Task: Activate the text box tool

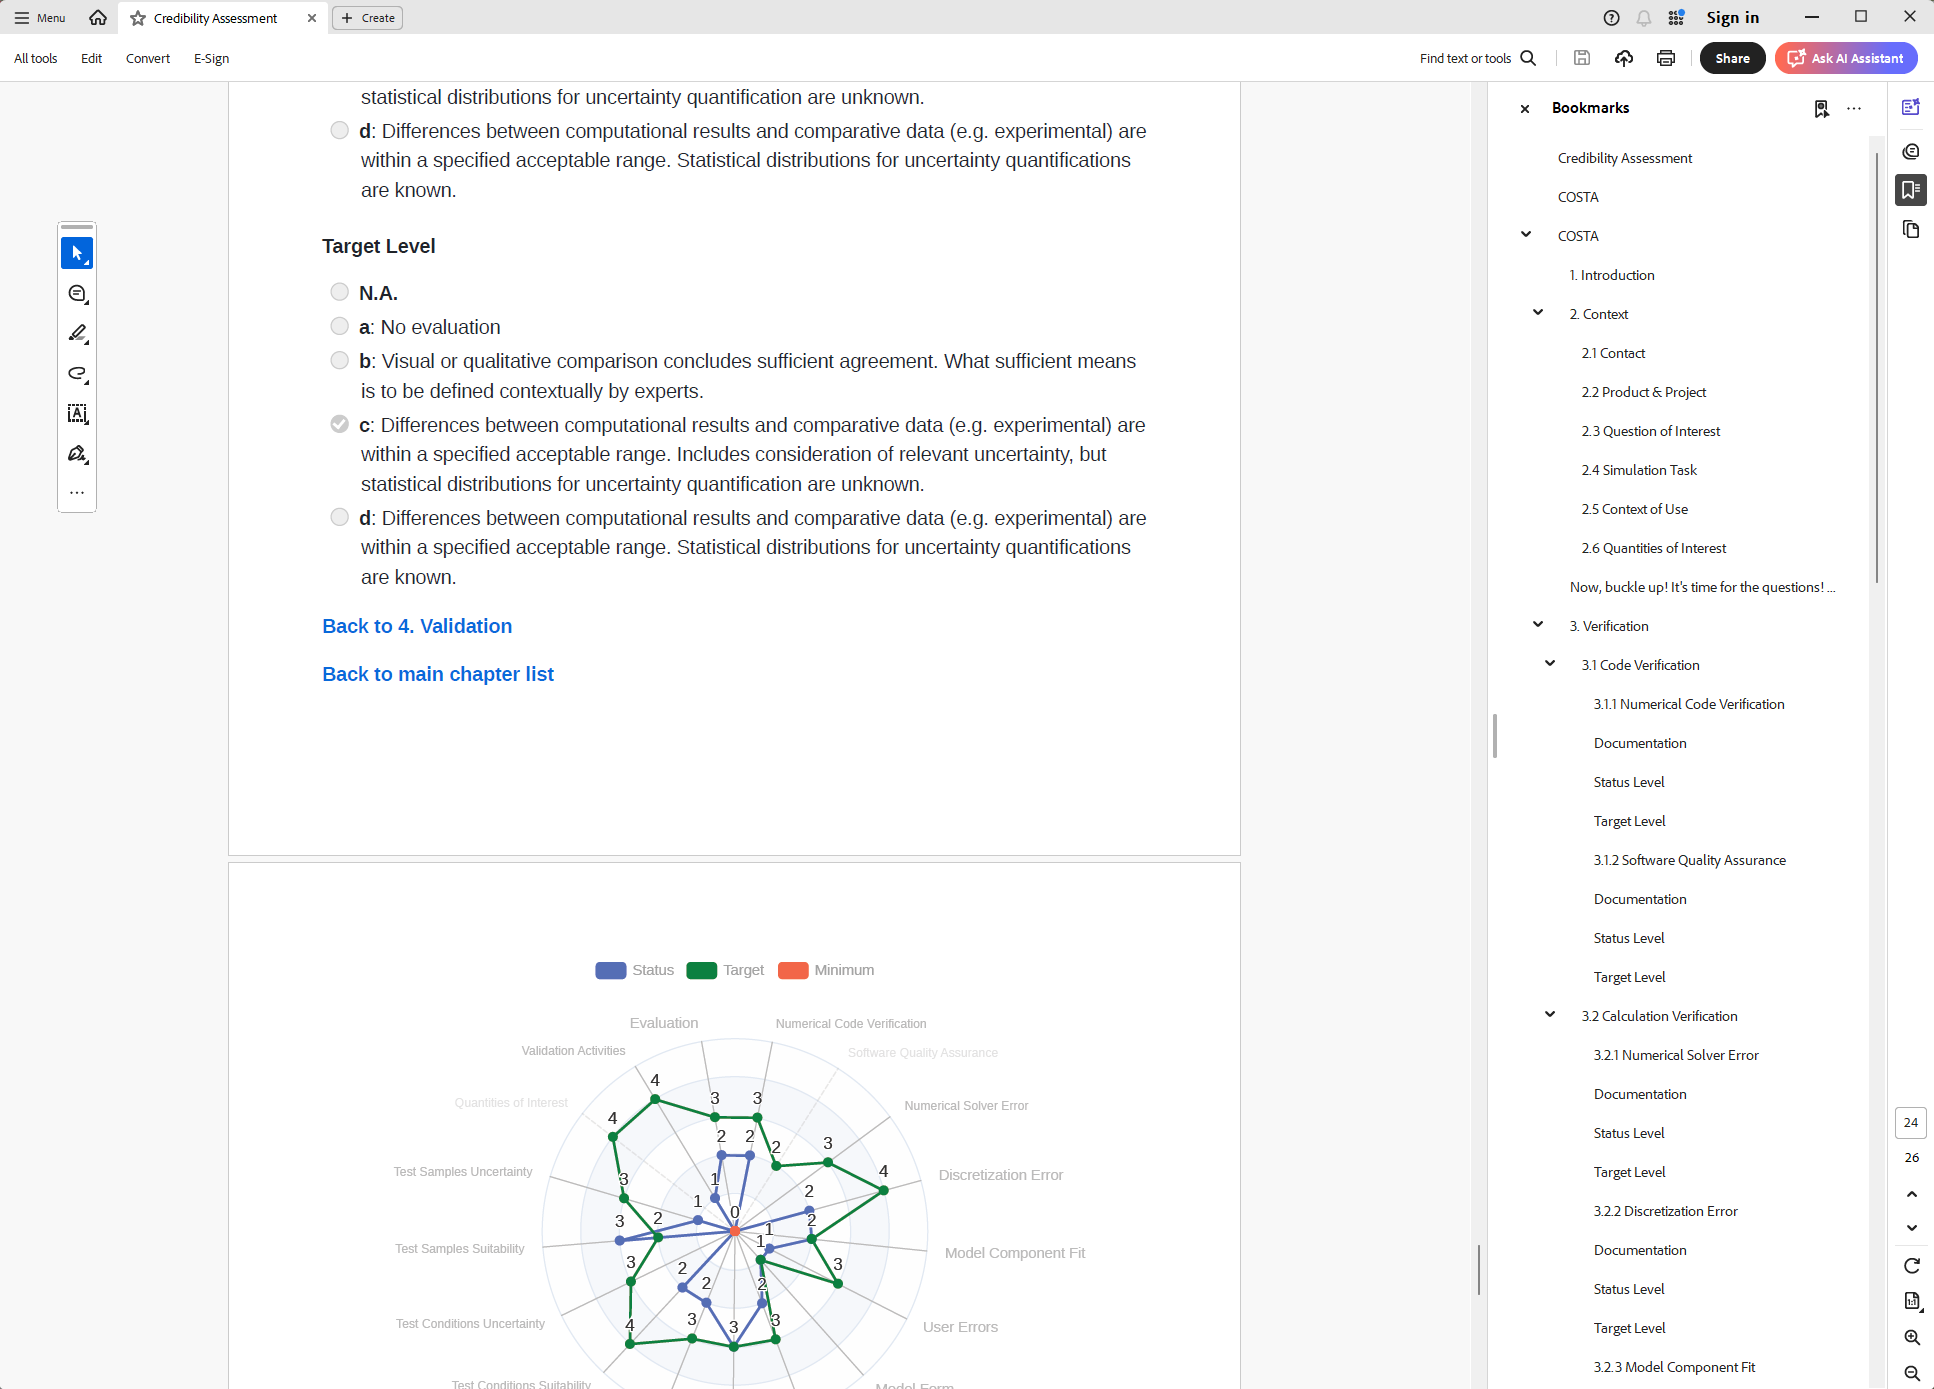Action: [x=77, y=414]
